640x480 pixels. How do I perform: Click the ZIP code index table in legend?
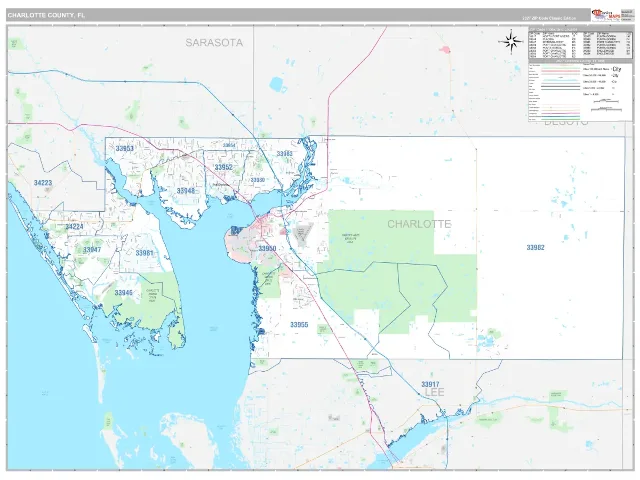(x=580, y=44)
